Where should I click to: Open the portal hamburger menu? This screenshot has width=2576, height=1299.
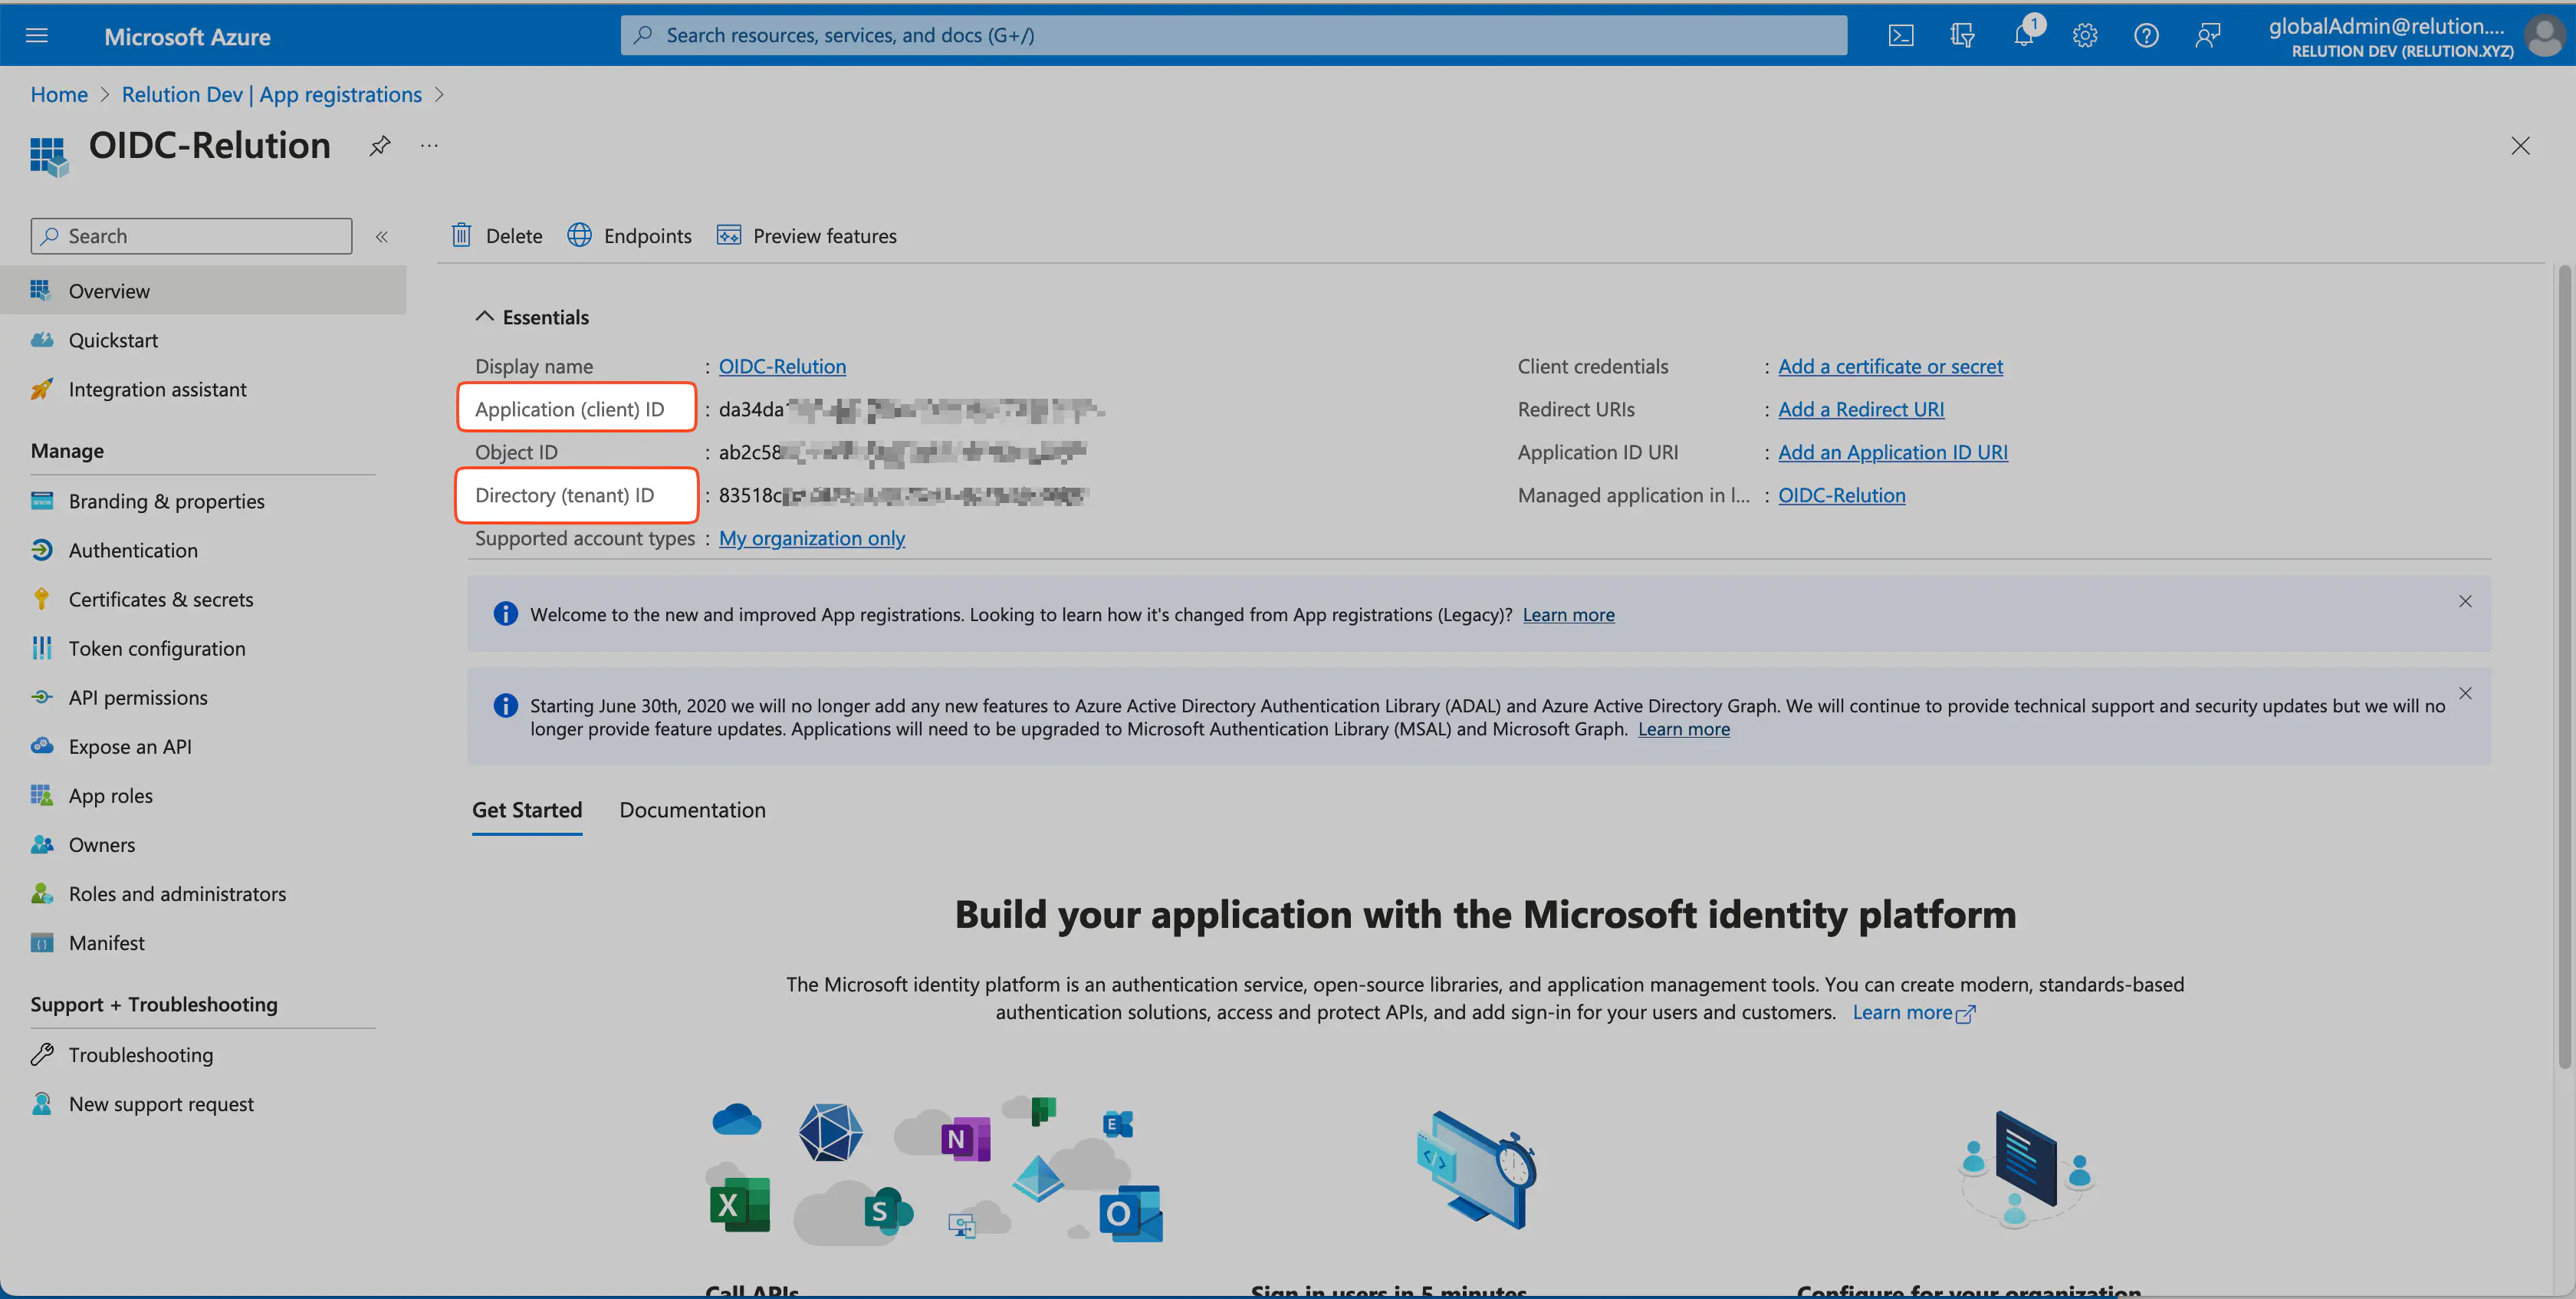pos(37,36)
